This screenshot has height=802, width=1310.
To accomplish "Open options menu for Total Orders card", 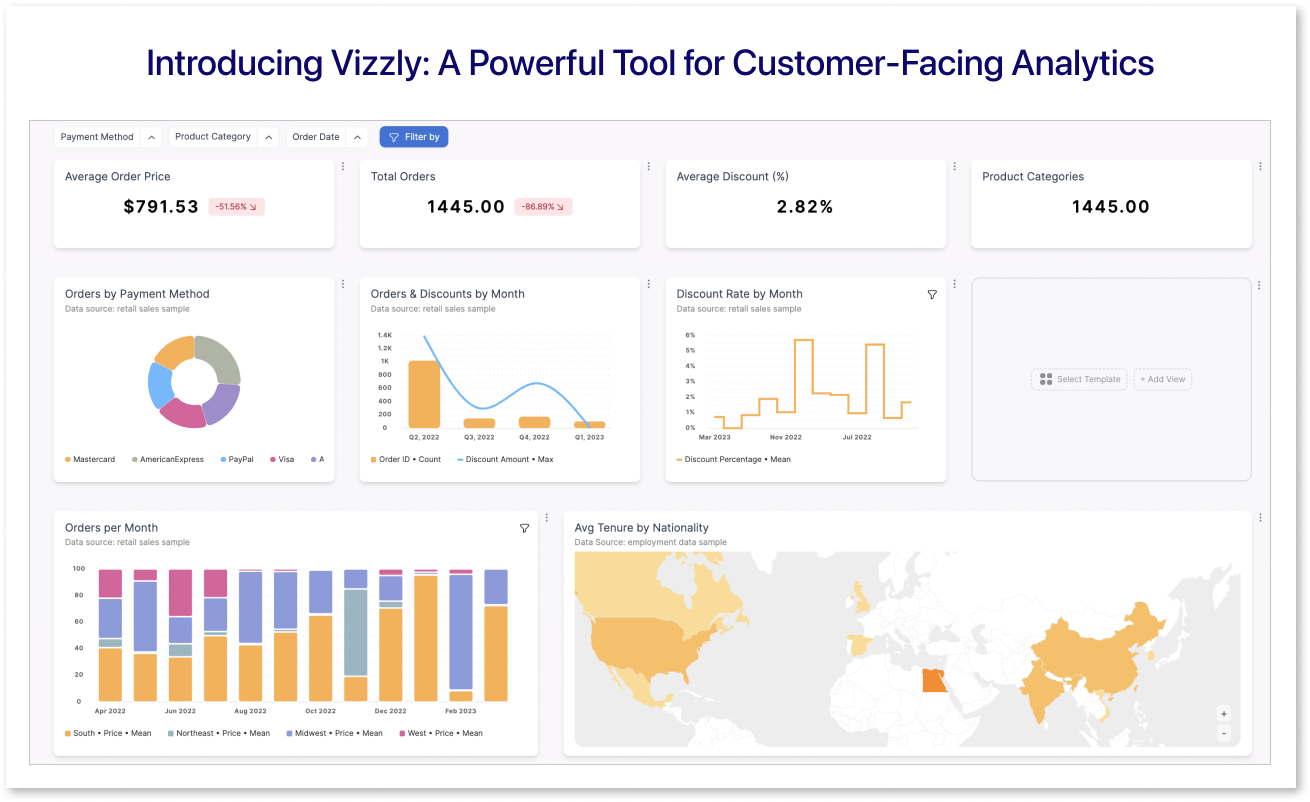I will (649, 167).
